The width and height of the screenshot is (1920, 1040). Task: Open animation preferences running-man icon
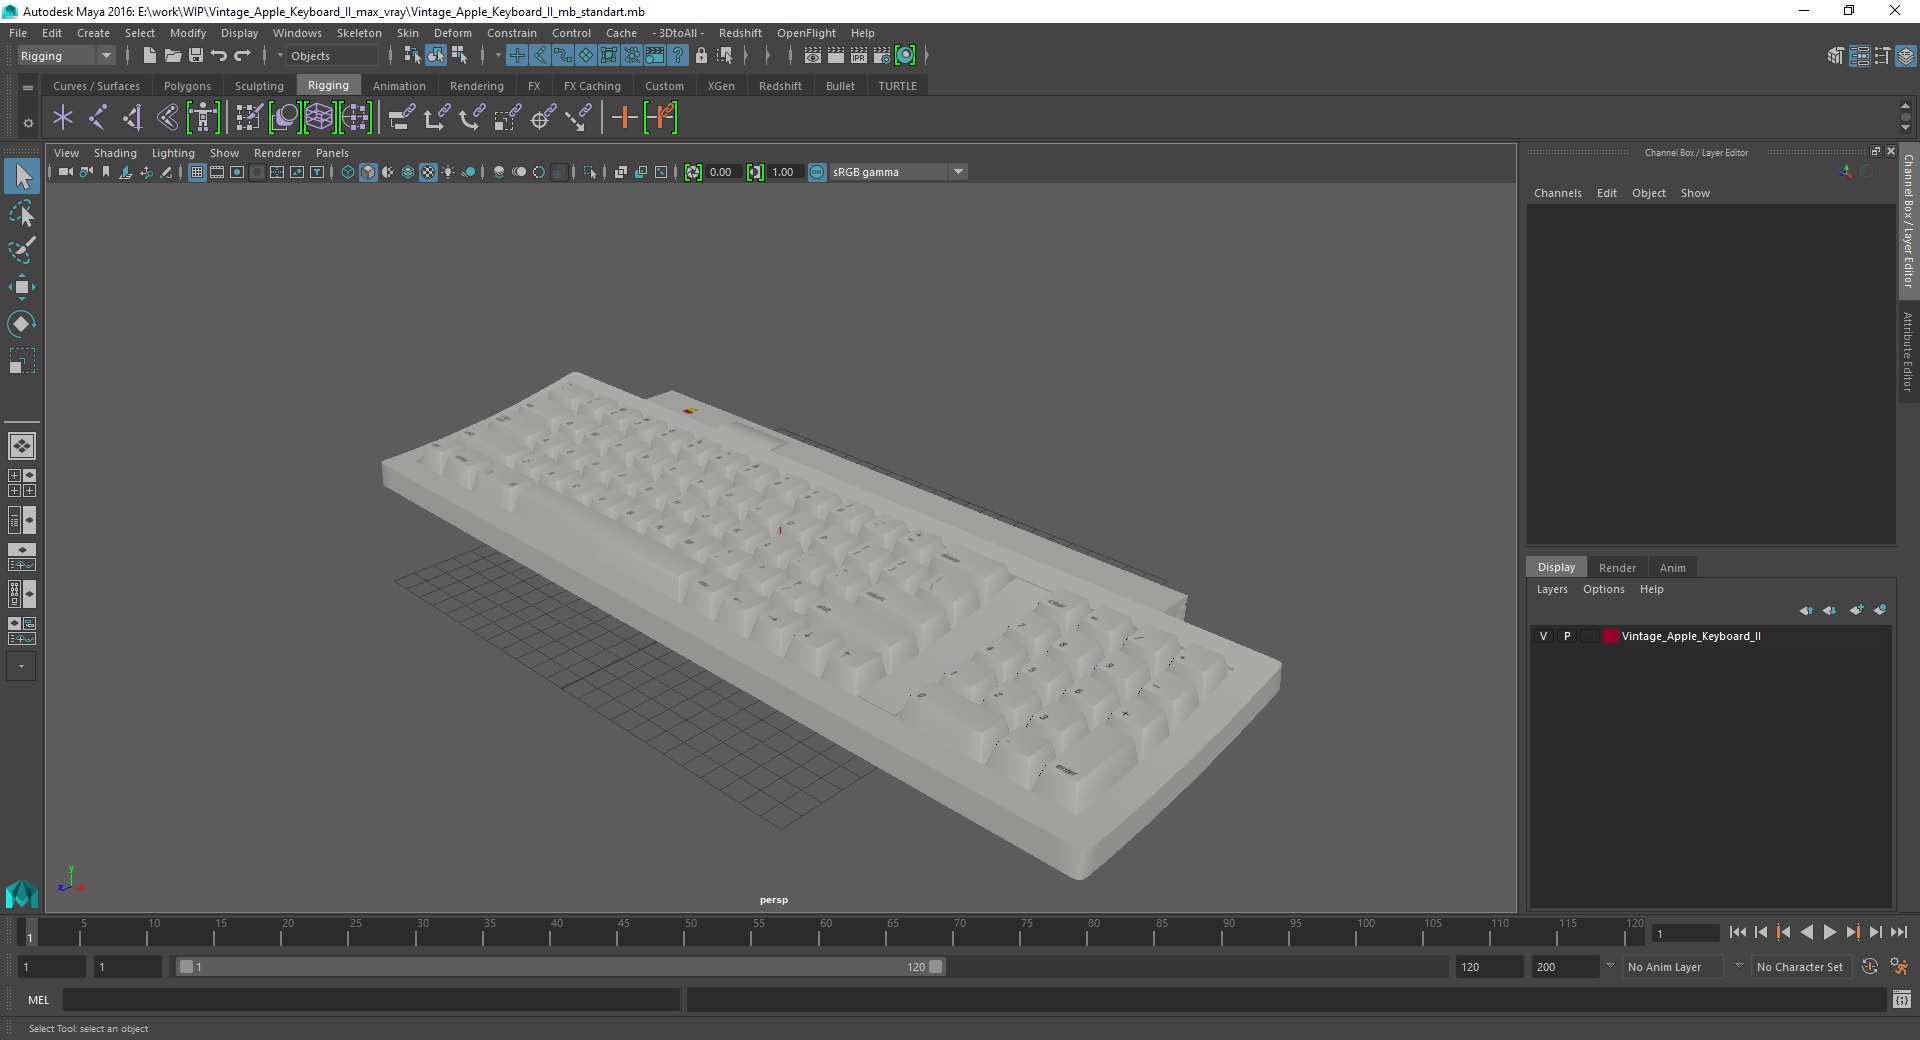coord(1898,967)
